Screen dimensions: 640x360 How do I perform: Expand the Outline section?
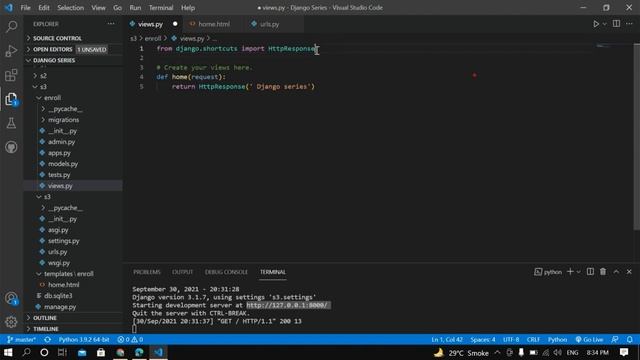73,318
